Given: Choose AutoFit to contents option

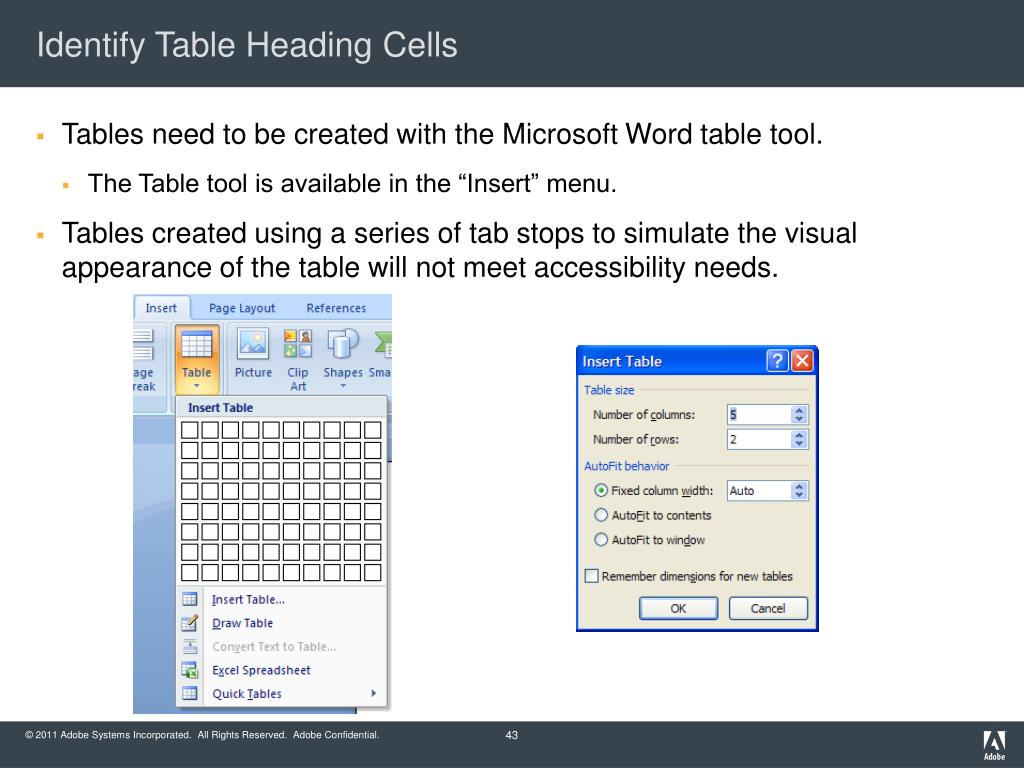Looking at the screenshot, I should pyautogui.click(x=601, y=515).
